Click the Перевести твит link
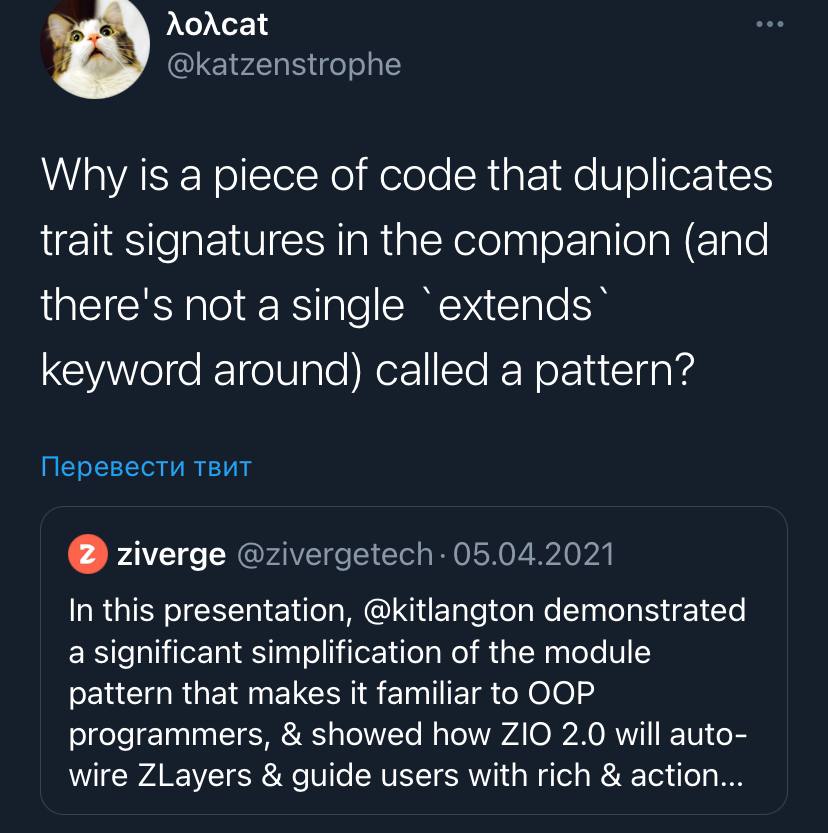The image size is (828, 833). [146, 466]
